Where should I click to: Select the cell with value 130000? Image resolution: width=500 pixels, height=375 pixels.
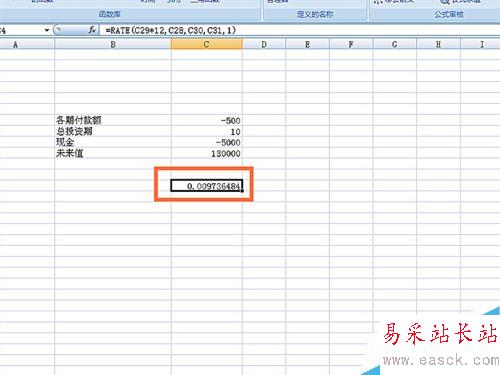(207, 153)
